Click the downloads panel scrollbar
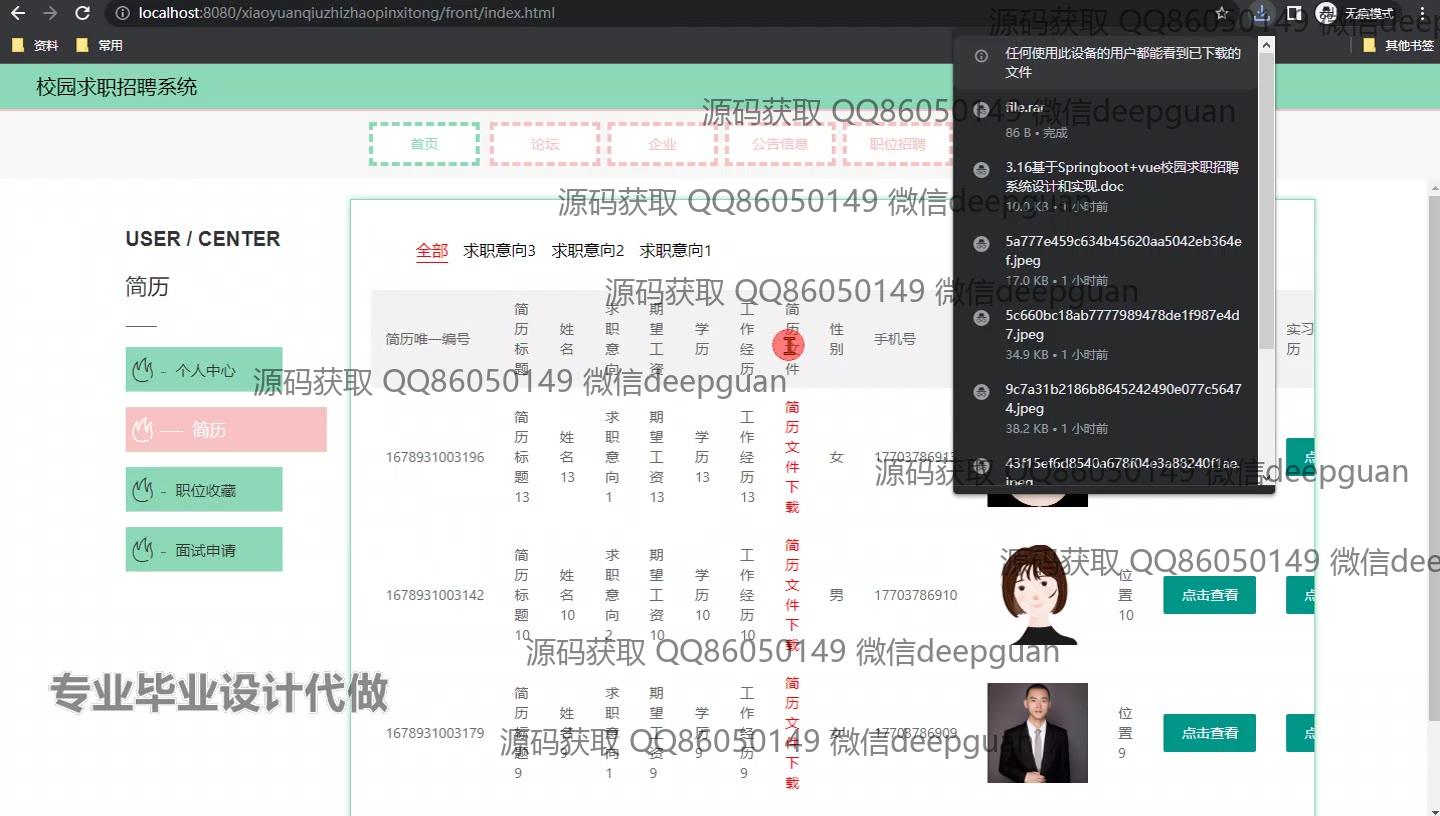This screenshot has height=816, width=1440. click(1266, 200)
